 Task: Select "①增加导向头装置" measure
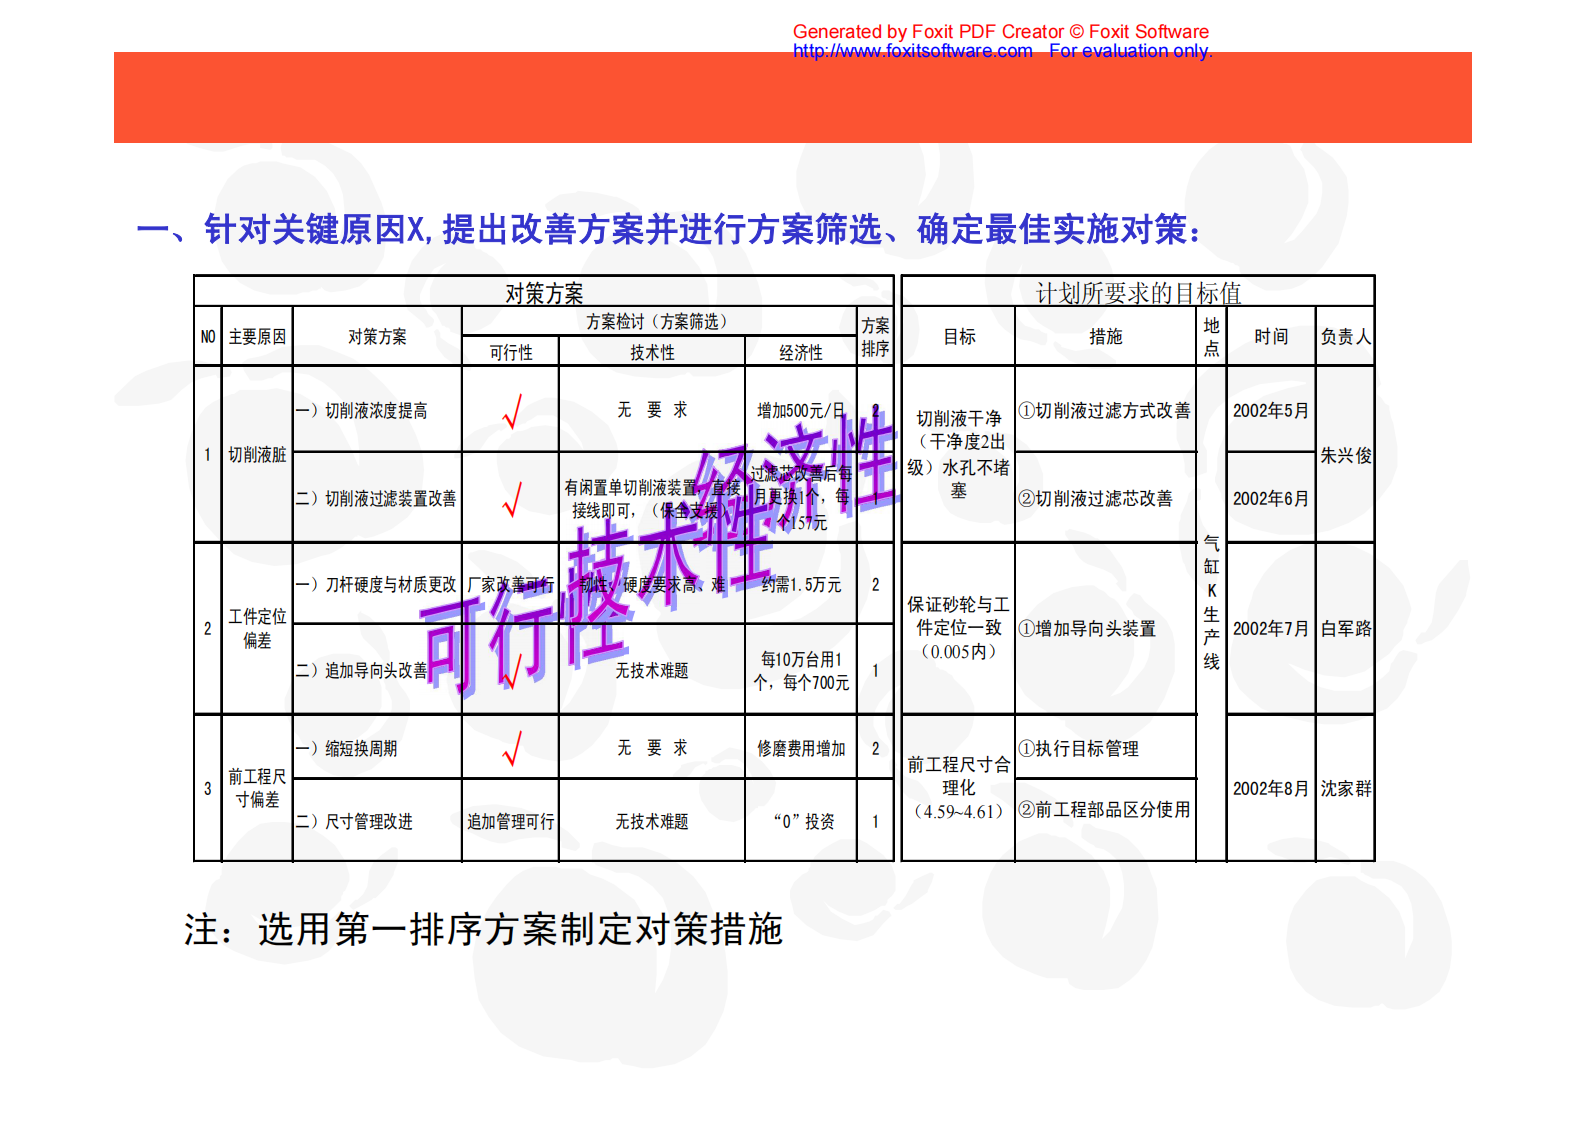1087,629
